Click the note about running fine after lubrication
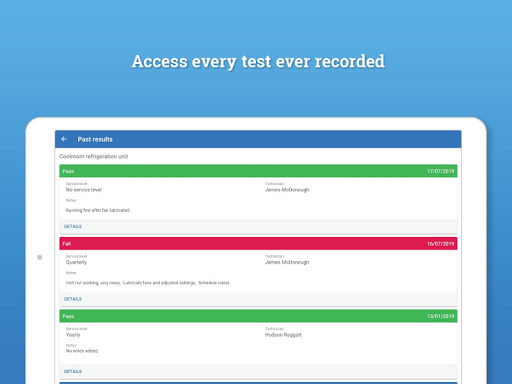This screenshot has width=512, height=384. pos(98,210)
